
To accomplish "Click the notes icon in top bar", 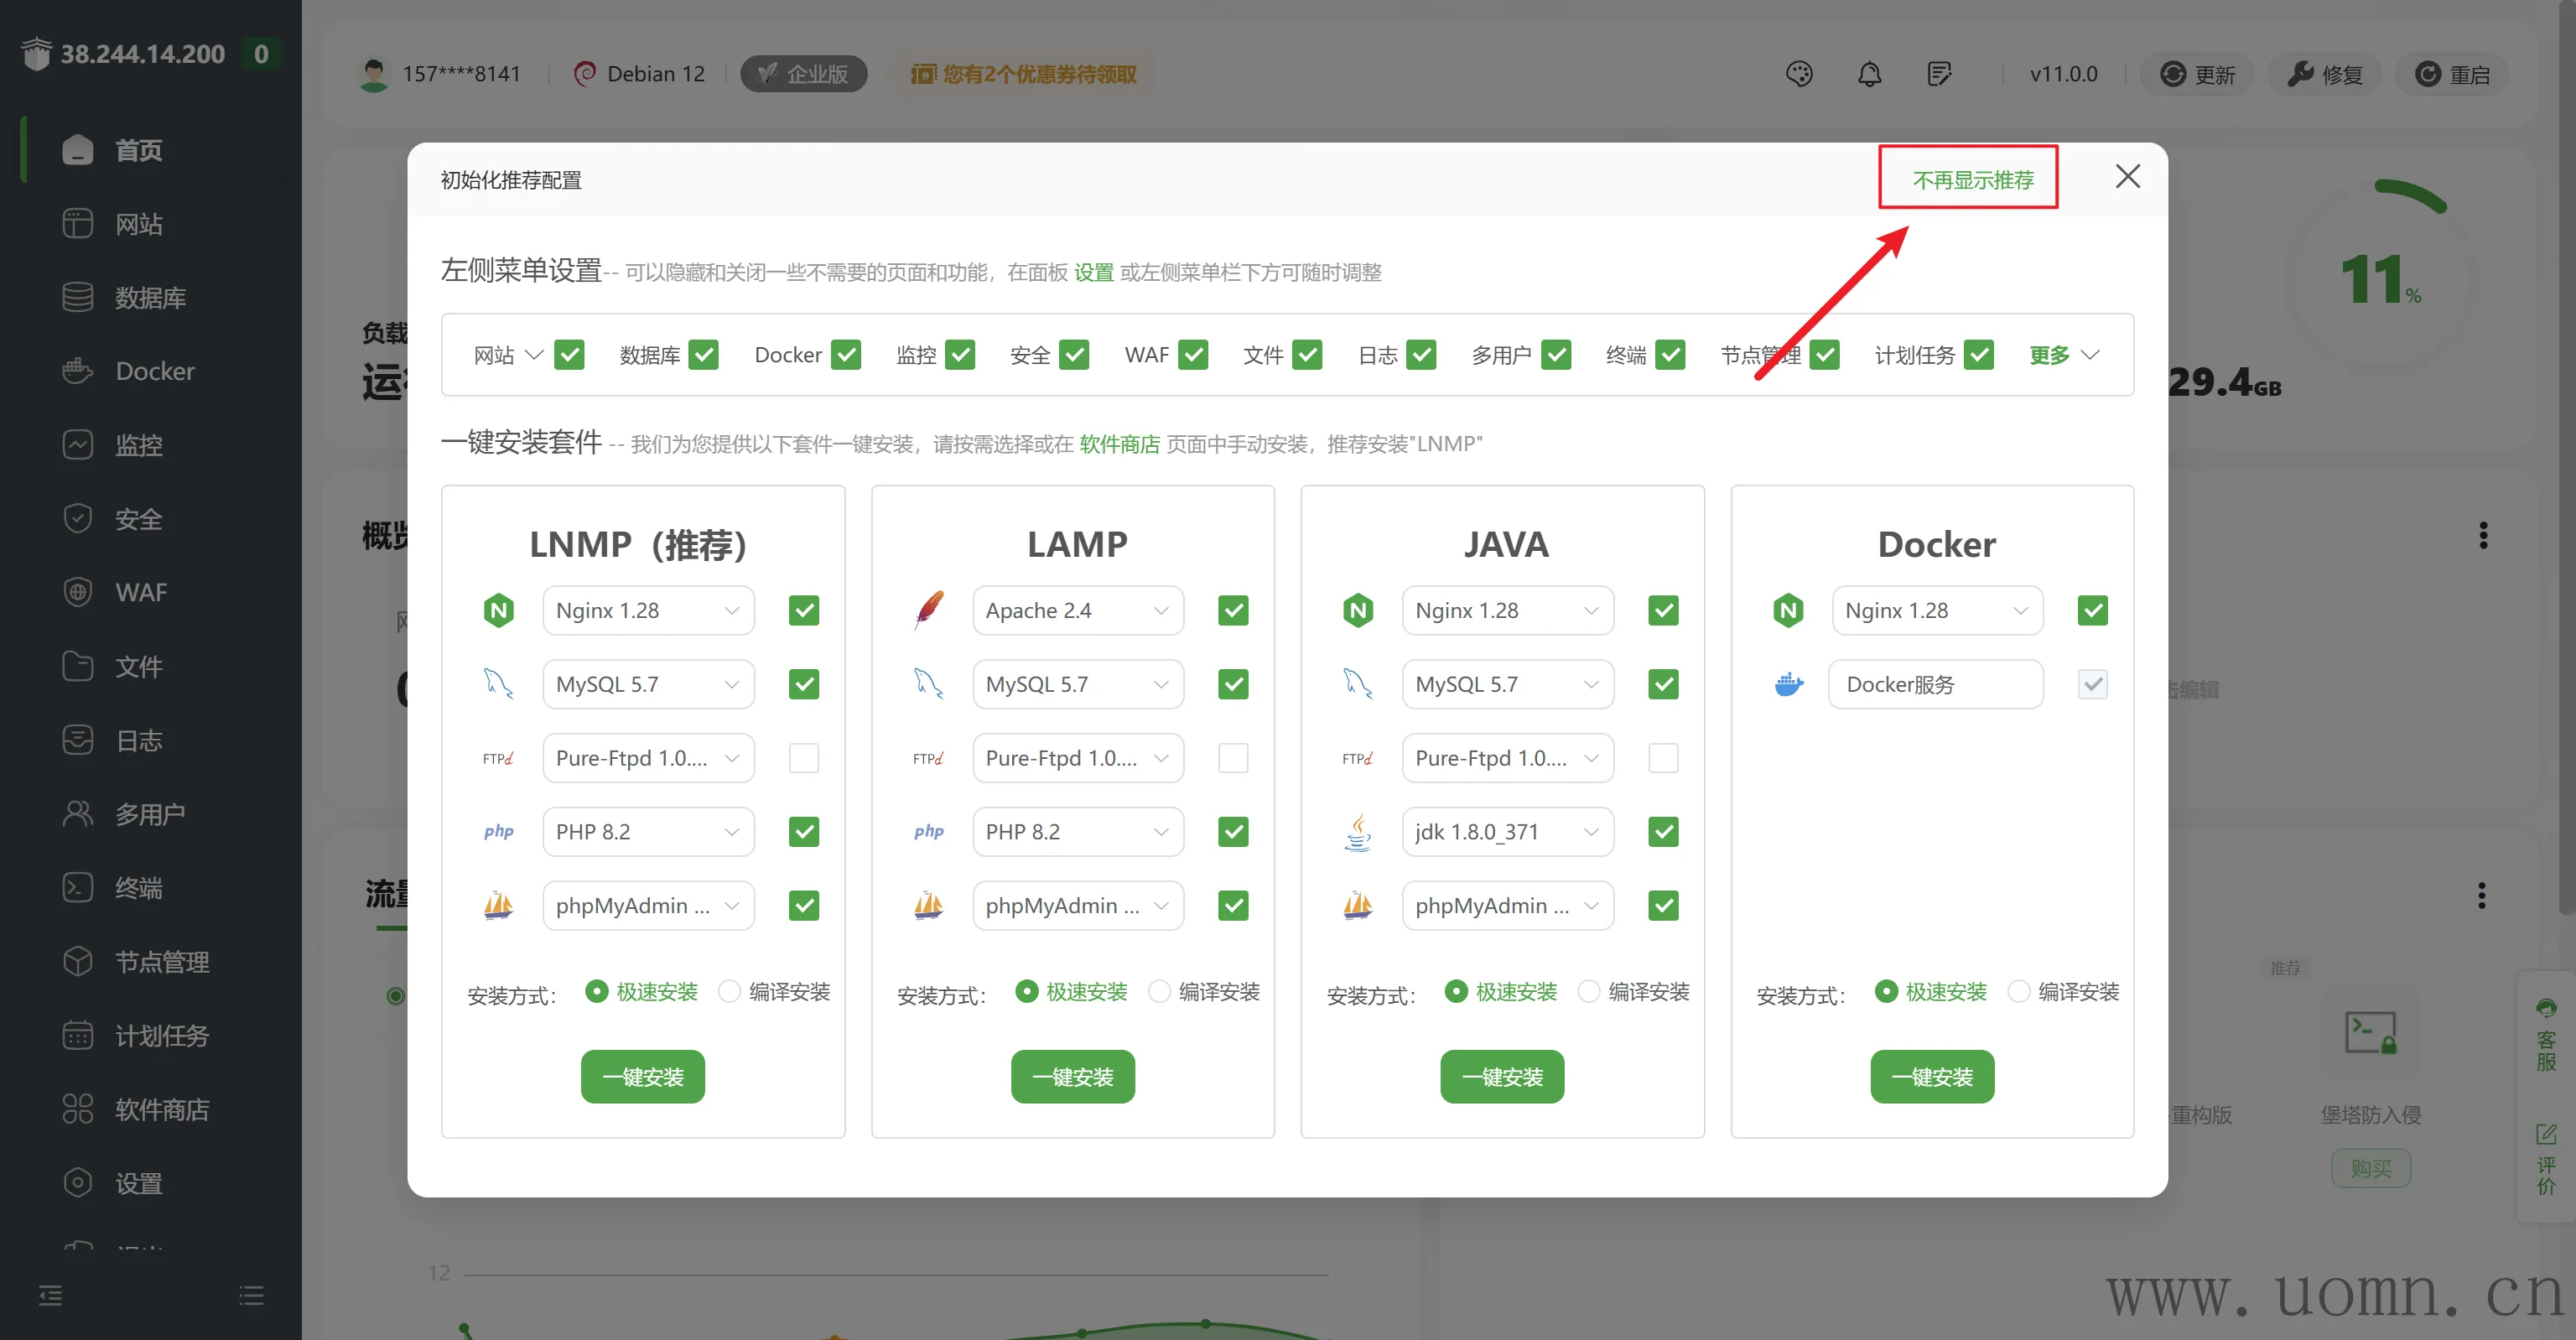I will point(1939,74).
